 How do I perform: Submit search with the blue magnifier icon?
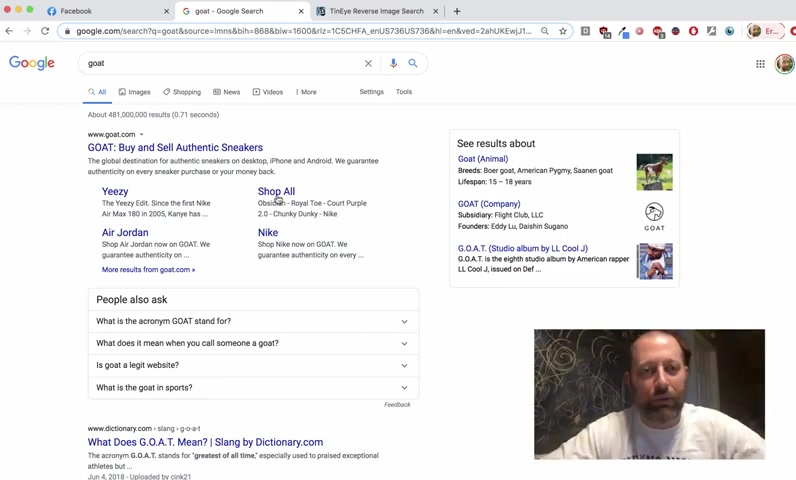(x=413, y=63)
